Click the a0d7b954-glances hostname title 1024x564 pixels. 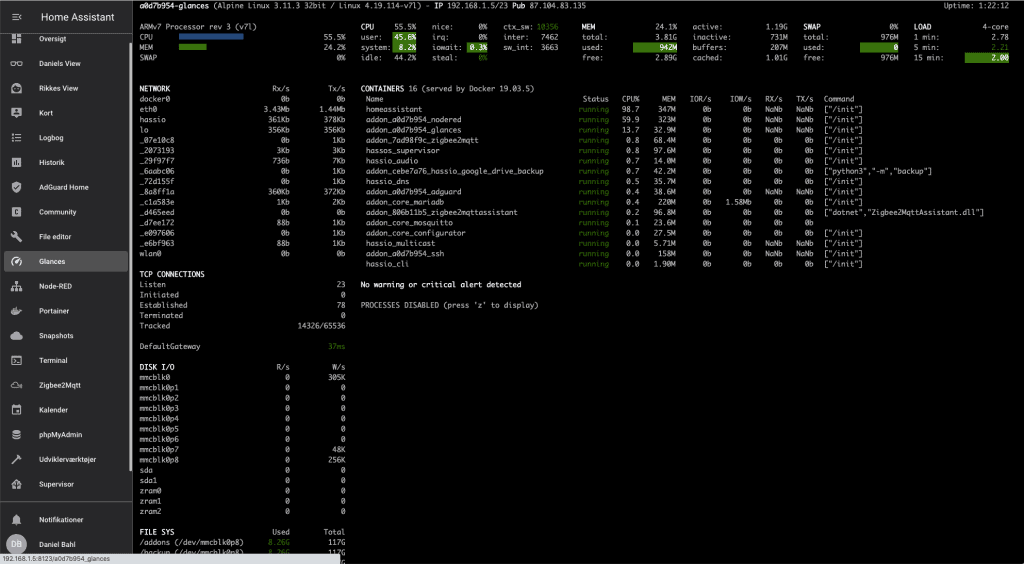pyautogui.click(x=174, y=6)
